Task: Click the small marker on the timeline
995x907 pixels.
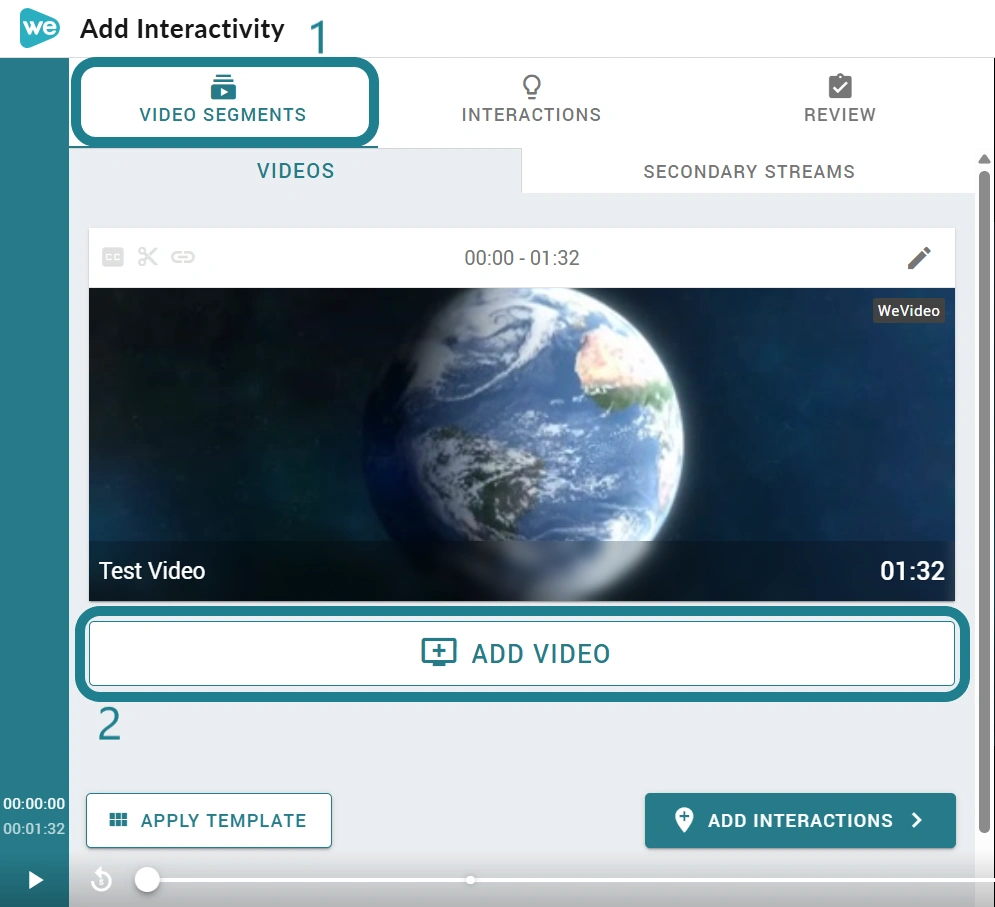Action: coord(470,880)
